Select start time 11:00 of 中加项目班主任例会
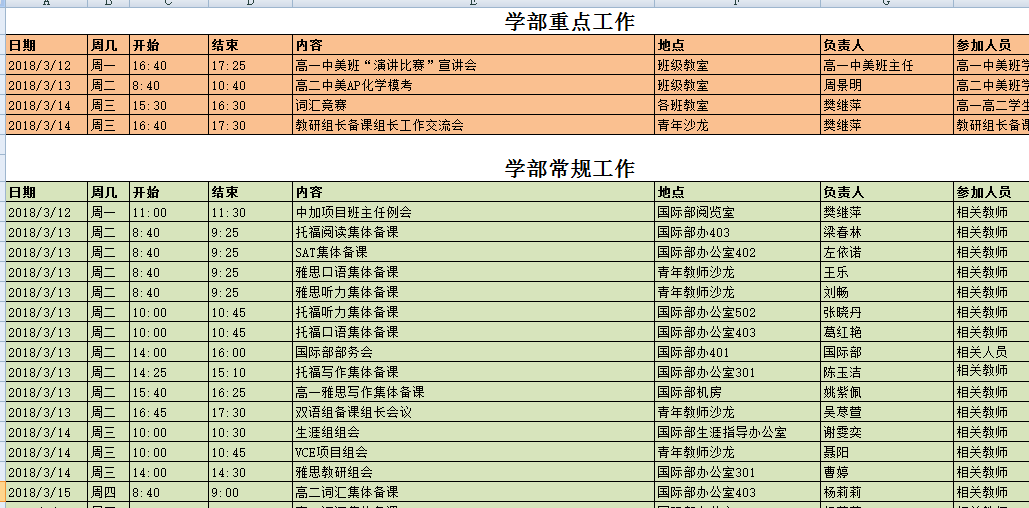1029x508 pixels. 169,212
